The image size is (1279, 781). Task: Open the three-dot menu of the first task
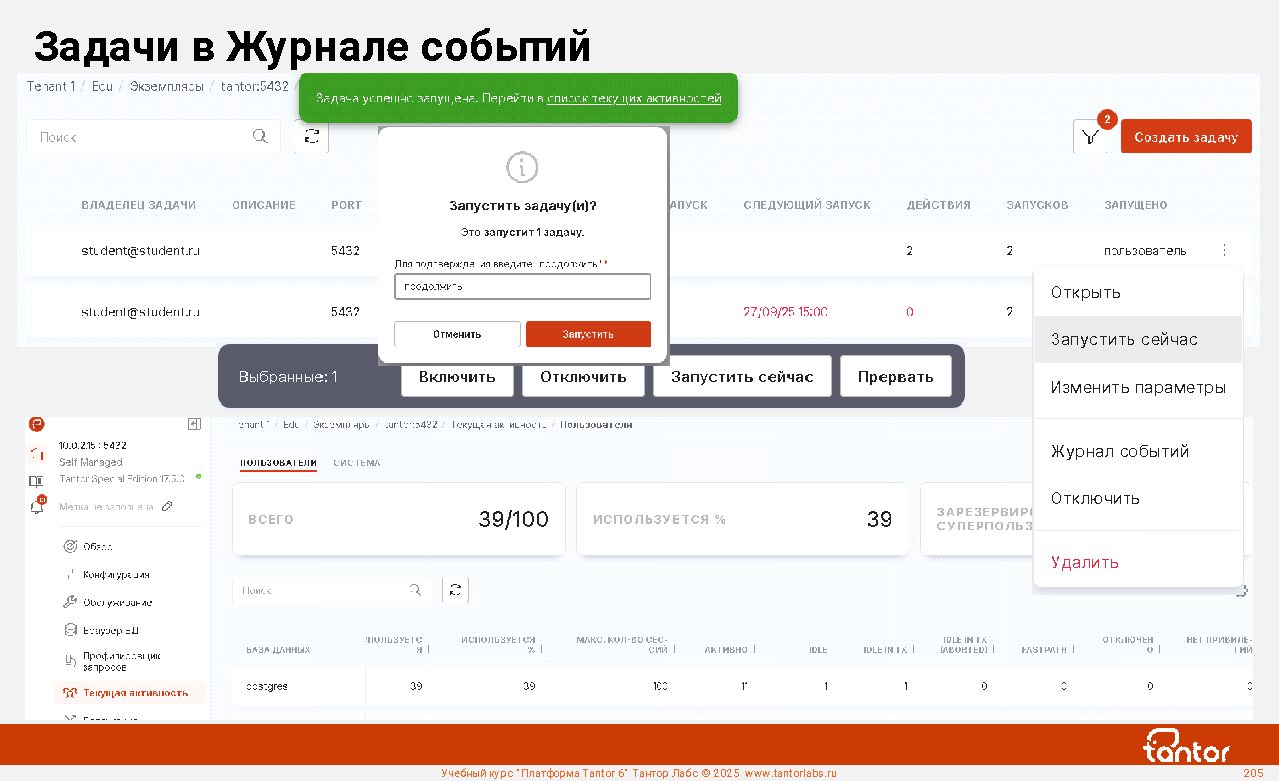[1225, 250]
